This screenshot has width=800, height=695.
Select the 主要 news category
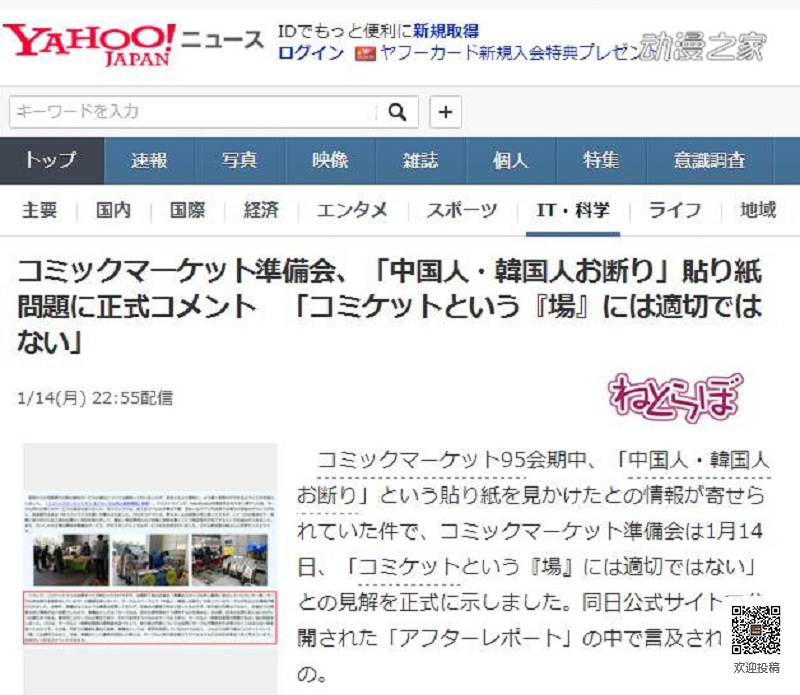coord(40,211)
